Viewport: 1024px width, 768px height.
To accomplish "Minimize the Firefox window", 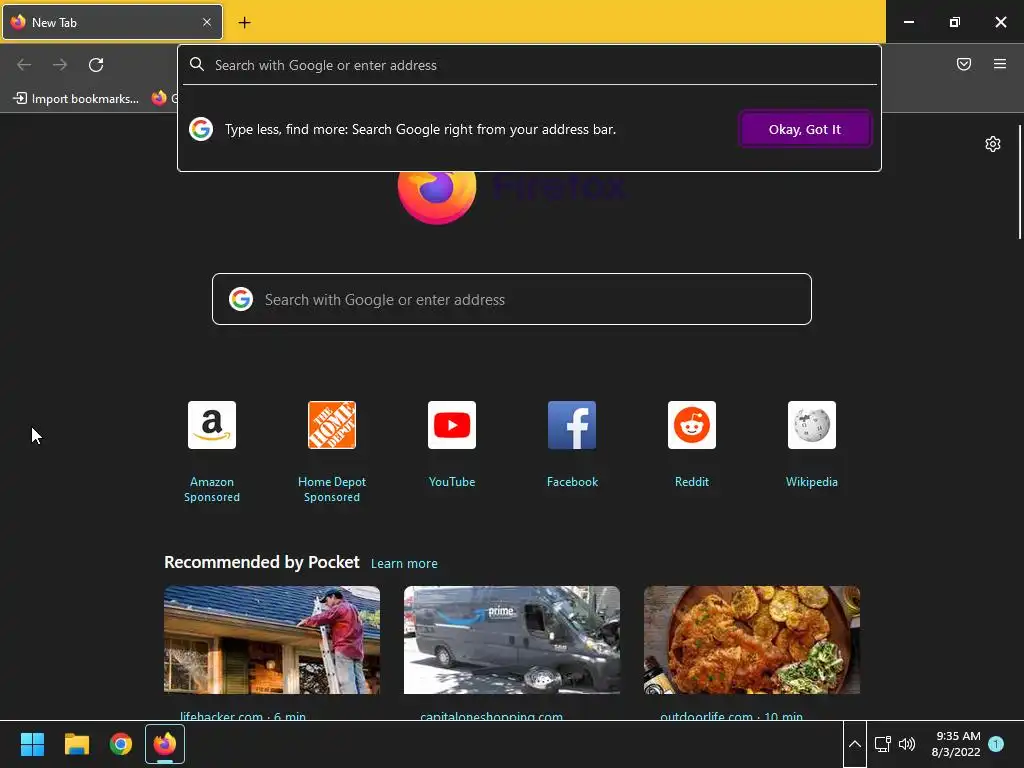I will coord(908,22).
